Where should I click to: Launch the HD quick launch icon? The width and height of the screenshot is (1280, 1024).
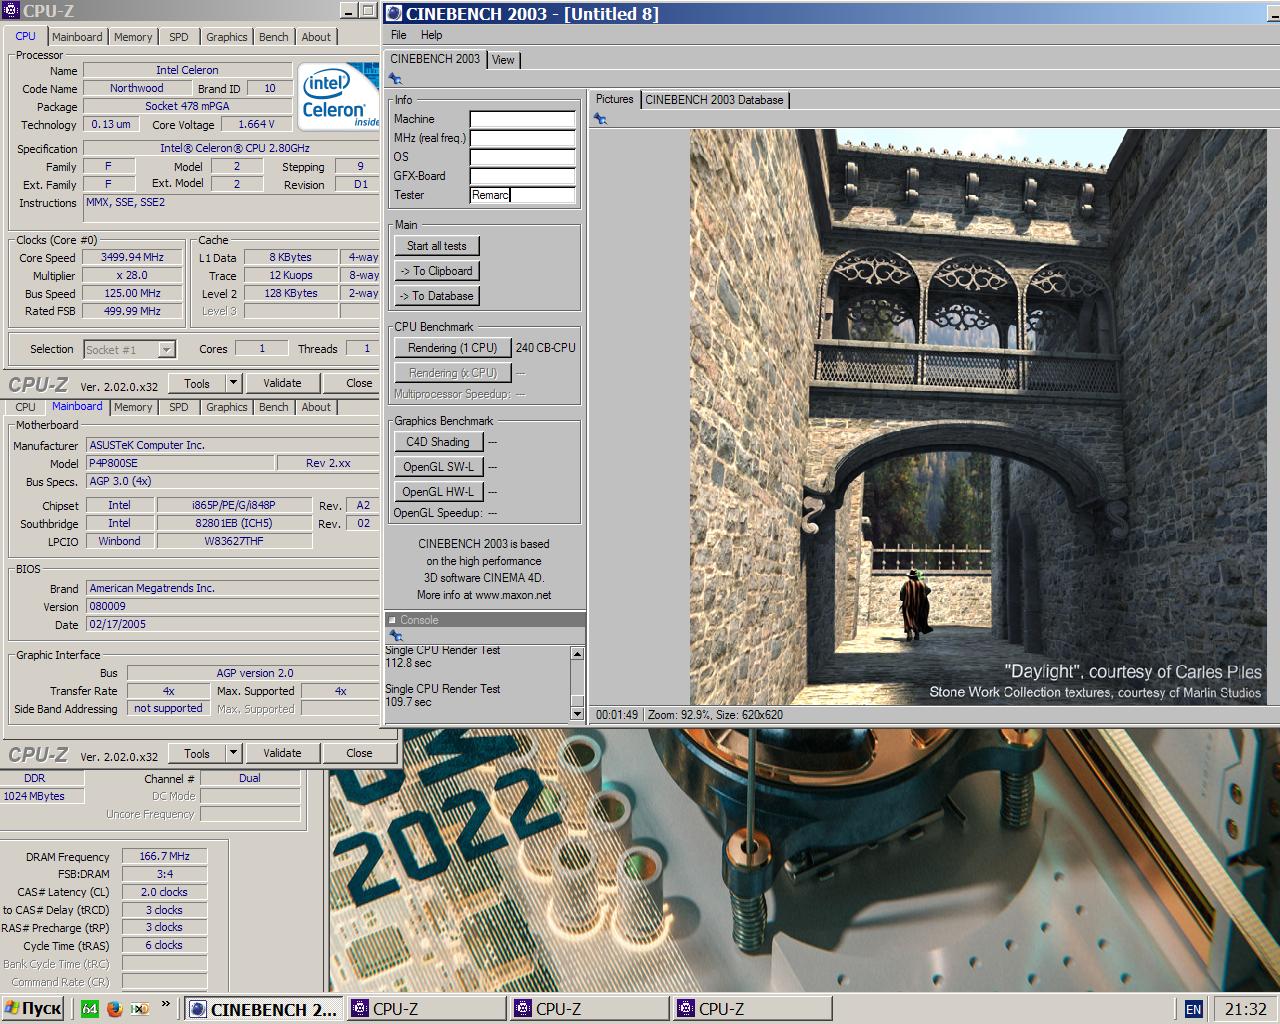click(x=140, y=1009)
